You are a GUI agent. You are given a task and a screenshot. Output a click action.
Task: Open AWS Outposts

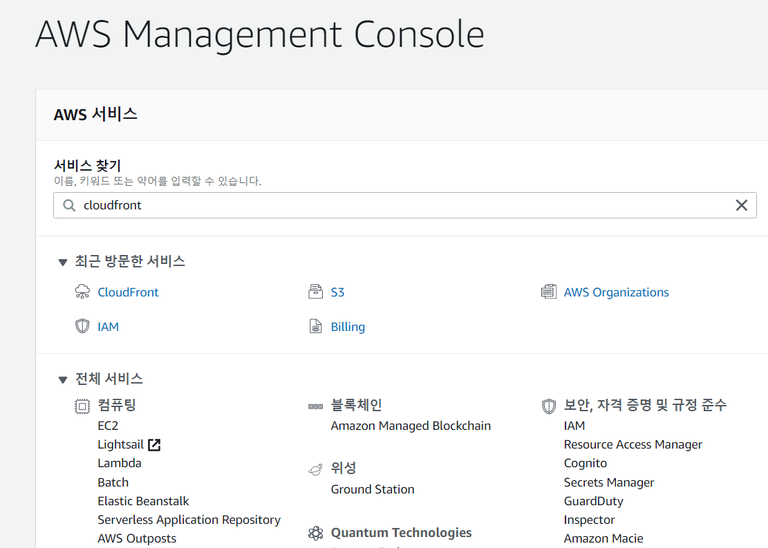[137, 538]
